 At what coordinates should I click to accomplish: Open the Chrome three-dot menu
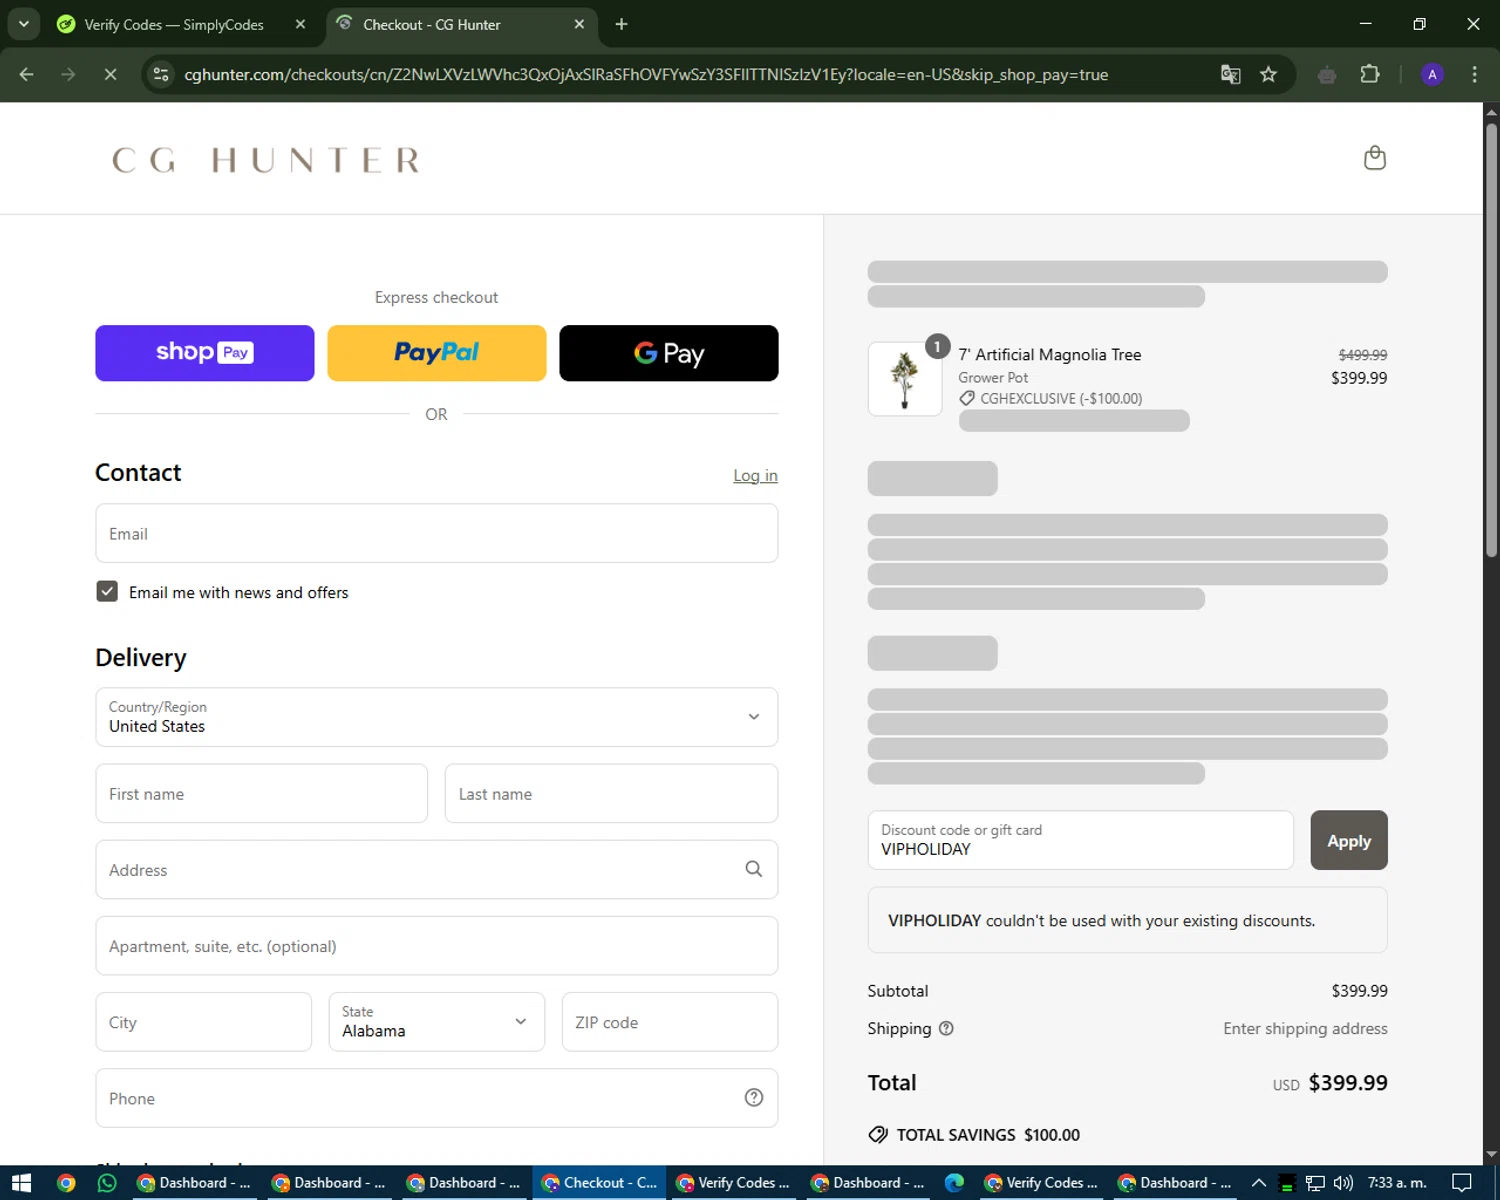tap(1474, 74)
